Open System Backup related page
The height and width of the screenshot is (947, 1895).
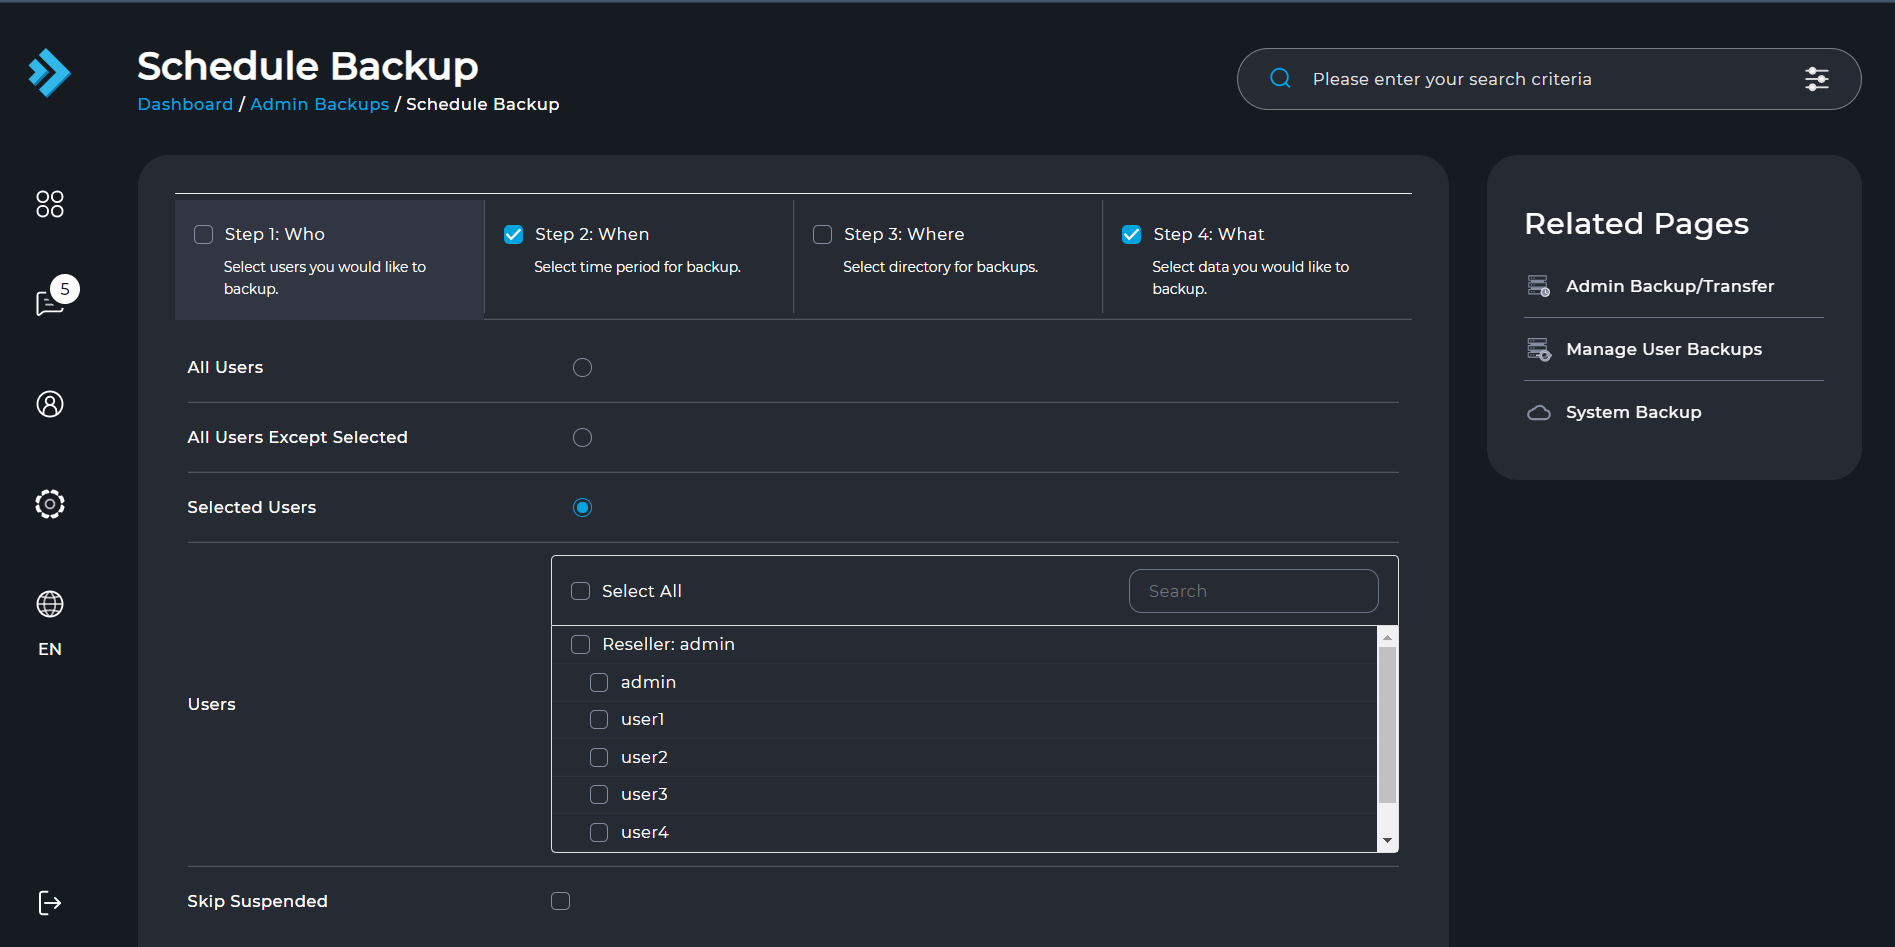1633,412
